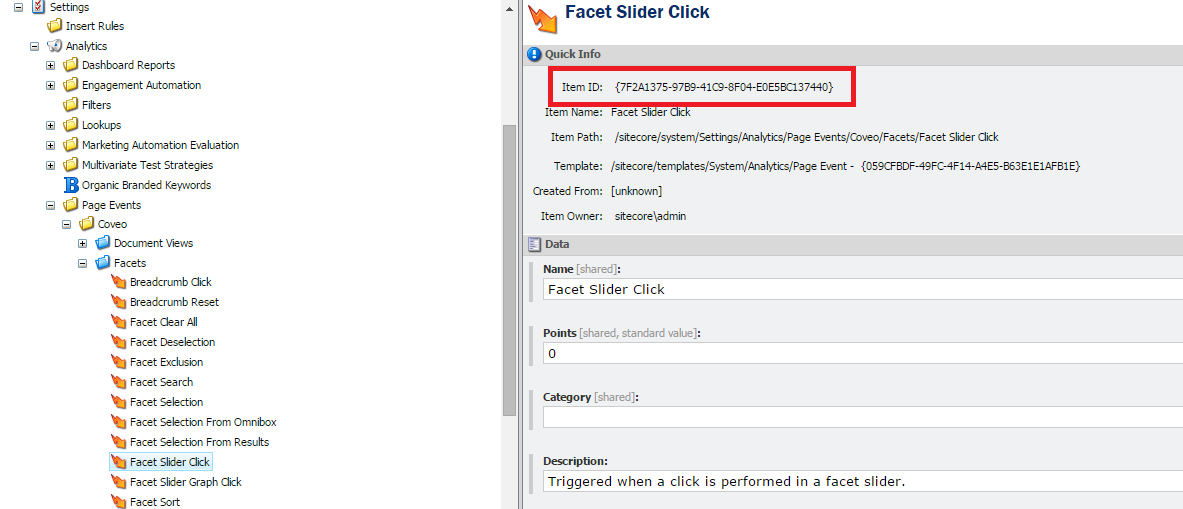The width and height of the screenshot is (1183, 509).
Task: Click the Facet Deselection event icon
Action: [x=118, y=342]
